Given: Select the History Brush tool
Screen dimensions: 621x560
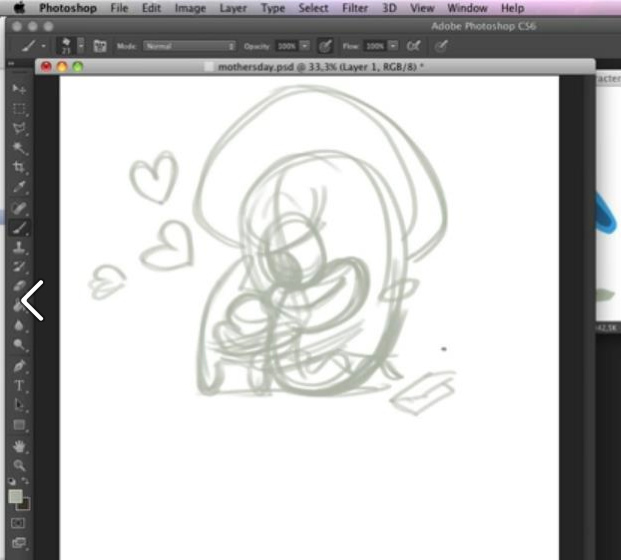Looking at the screenshot, I should pos(19,266).
